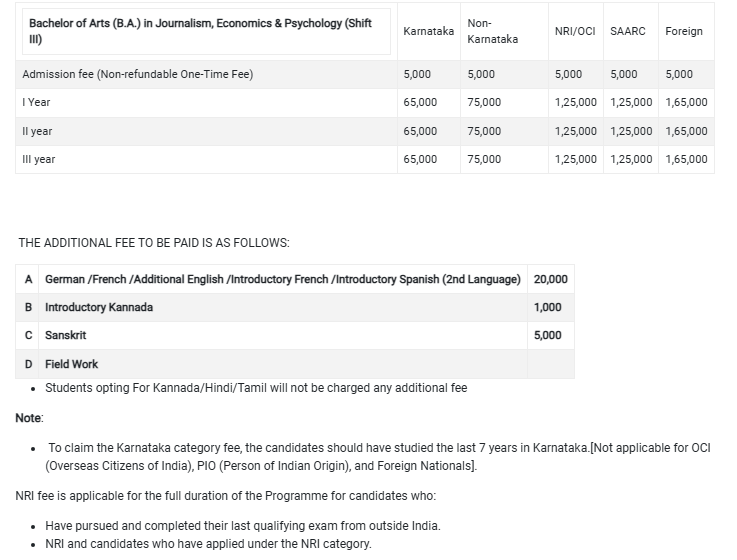Click the III year row label

pos(38,159)
